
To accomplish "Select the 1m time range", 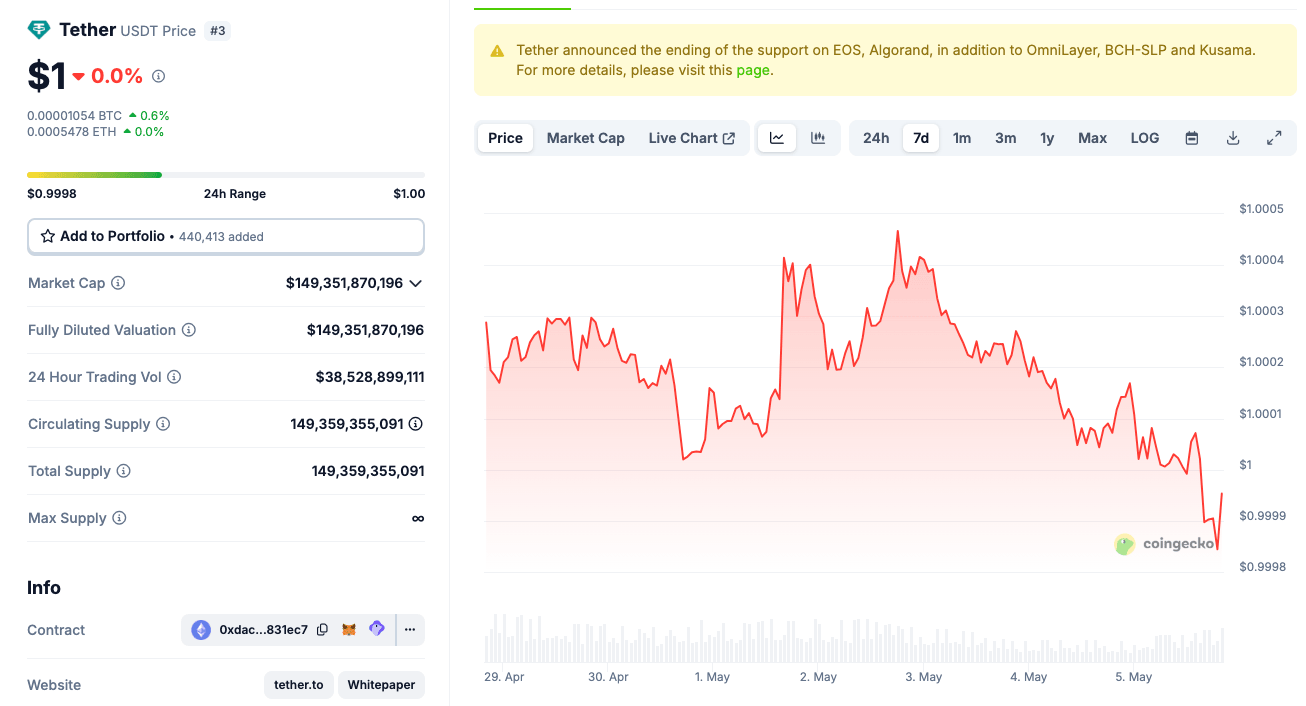I will (961, 137).
